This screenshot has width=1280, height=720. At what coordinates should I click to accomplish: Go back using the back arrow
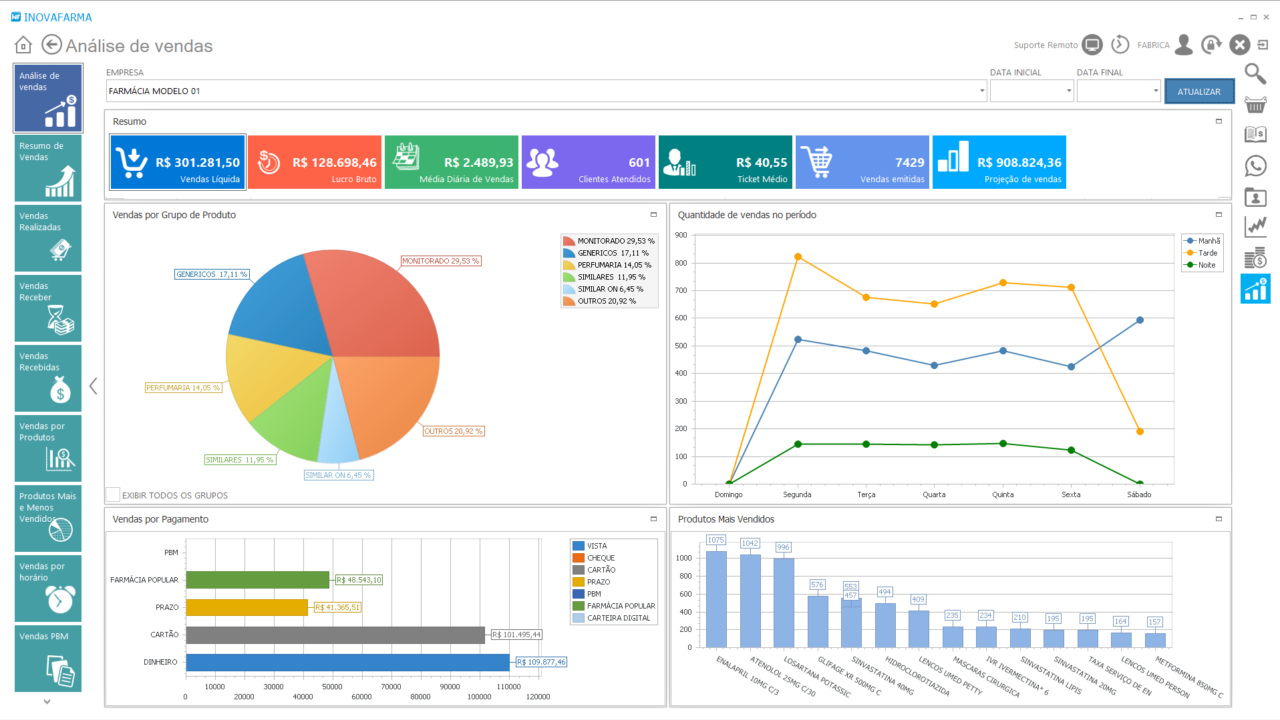point(52,45)
